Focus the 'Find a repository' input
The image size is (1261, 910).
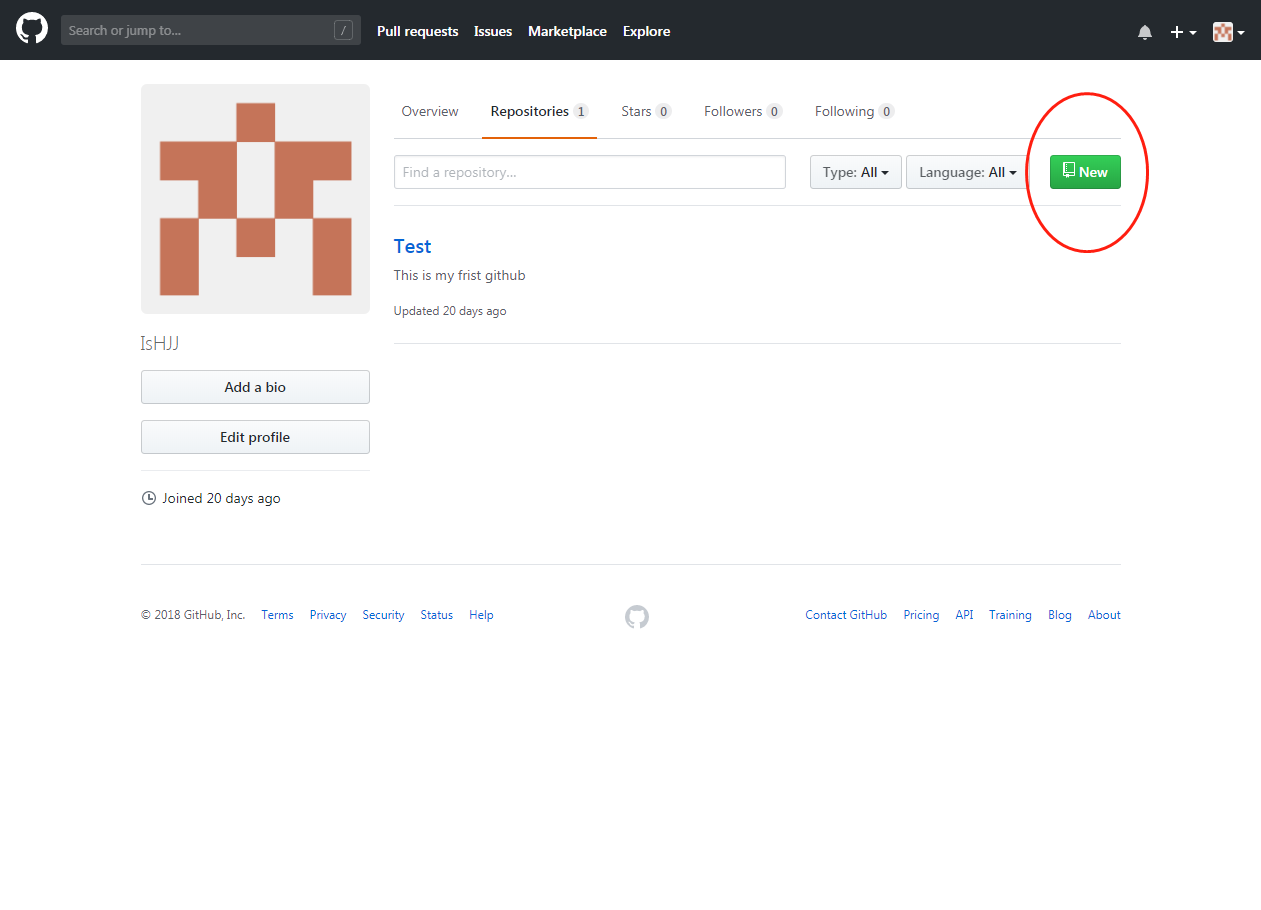[590, 172]
